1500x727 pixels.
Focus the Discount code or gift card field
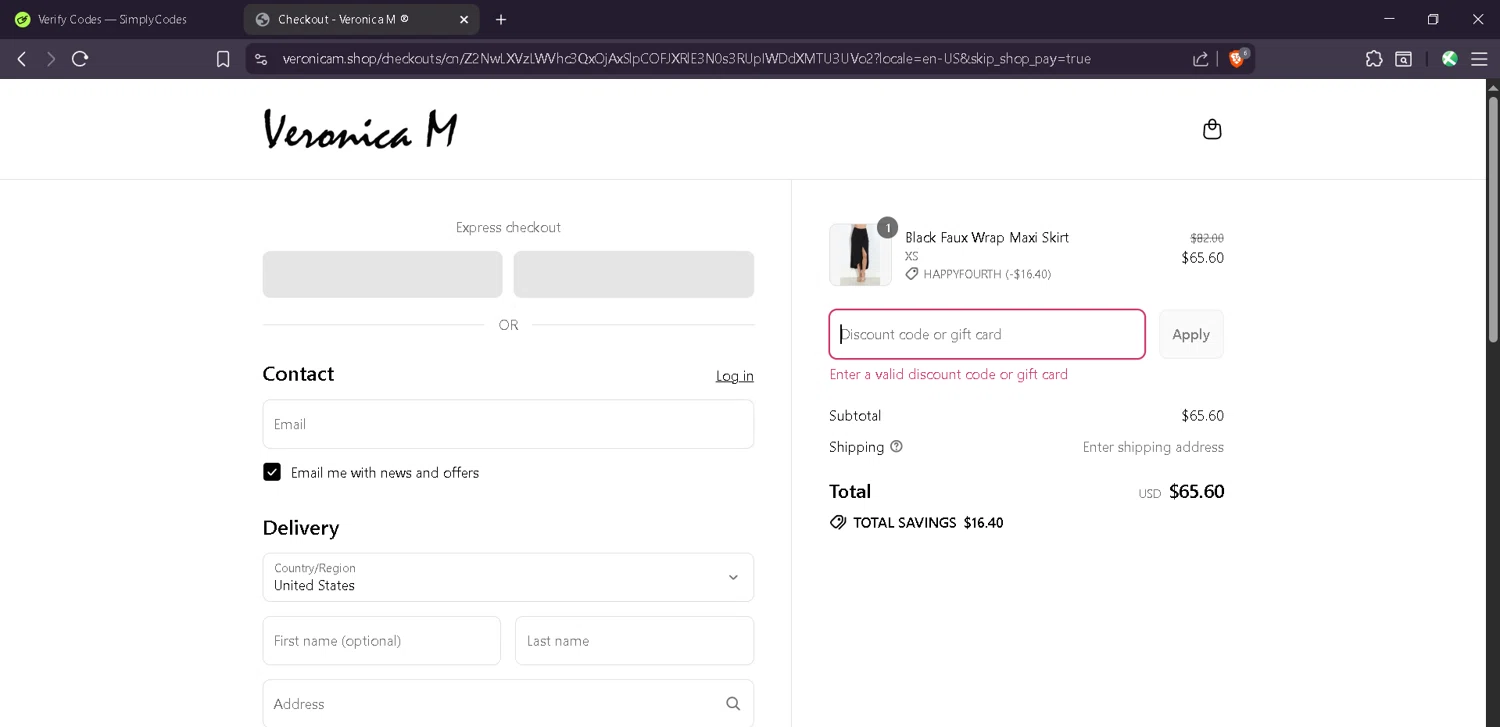point(987,334)
